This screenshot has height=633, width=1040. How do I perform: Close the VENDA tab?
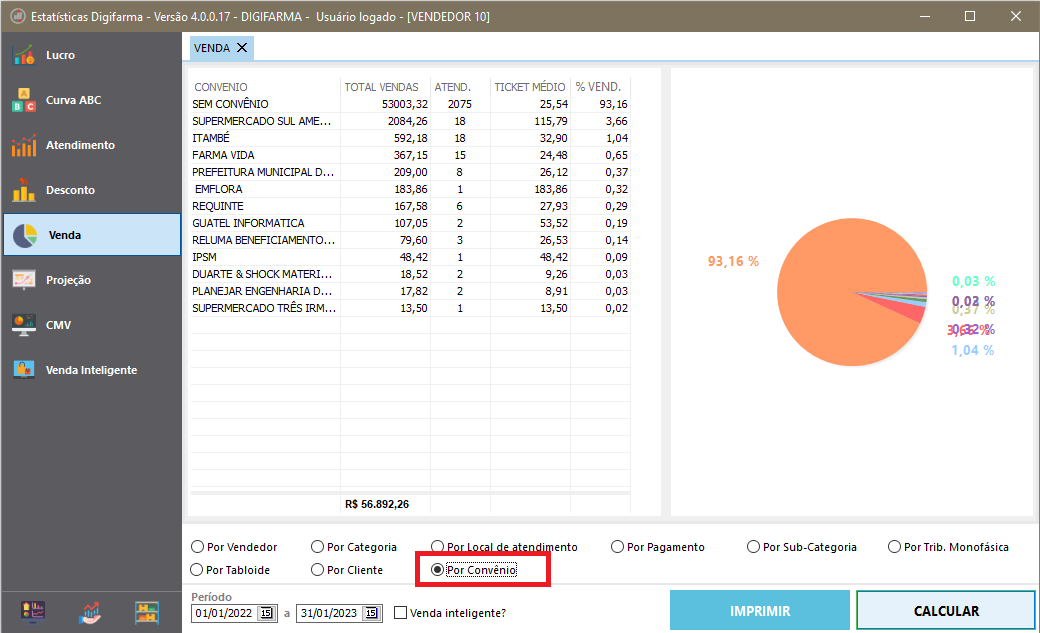[x=242, y=47]
